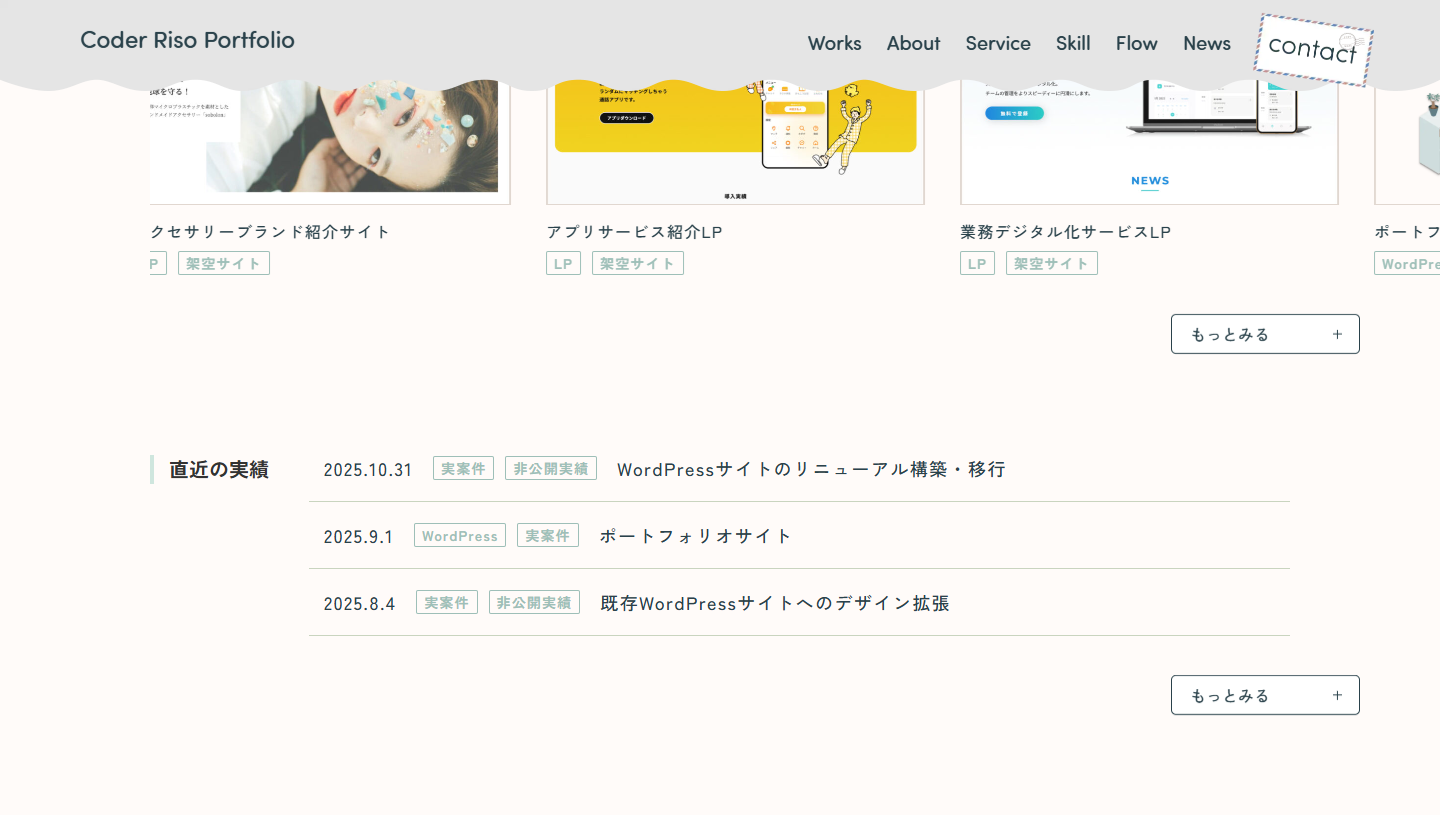Screen dimensions: 1440x815
Task: Open the Skill section from navigation
Action: click(x=1073, y=43)
